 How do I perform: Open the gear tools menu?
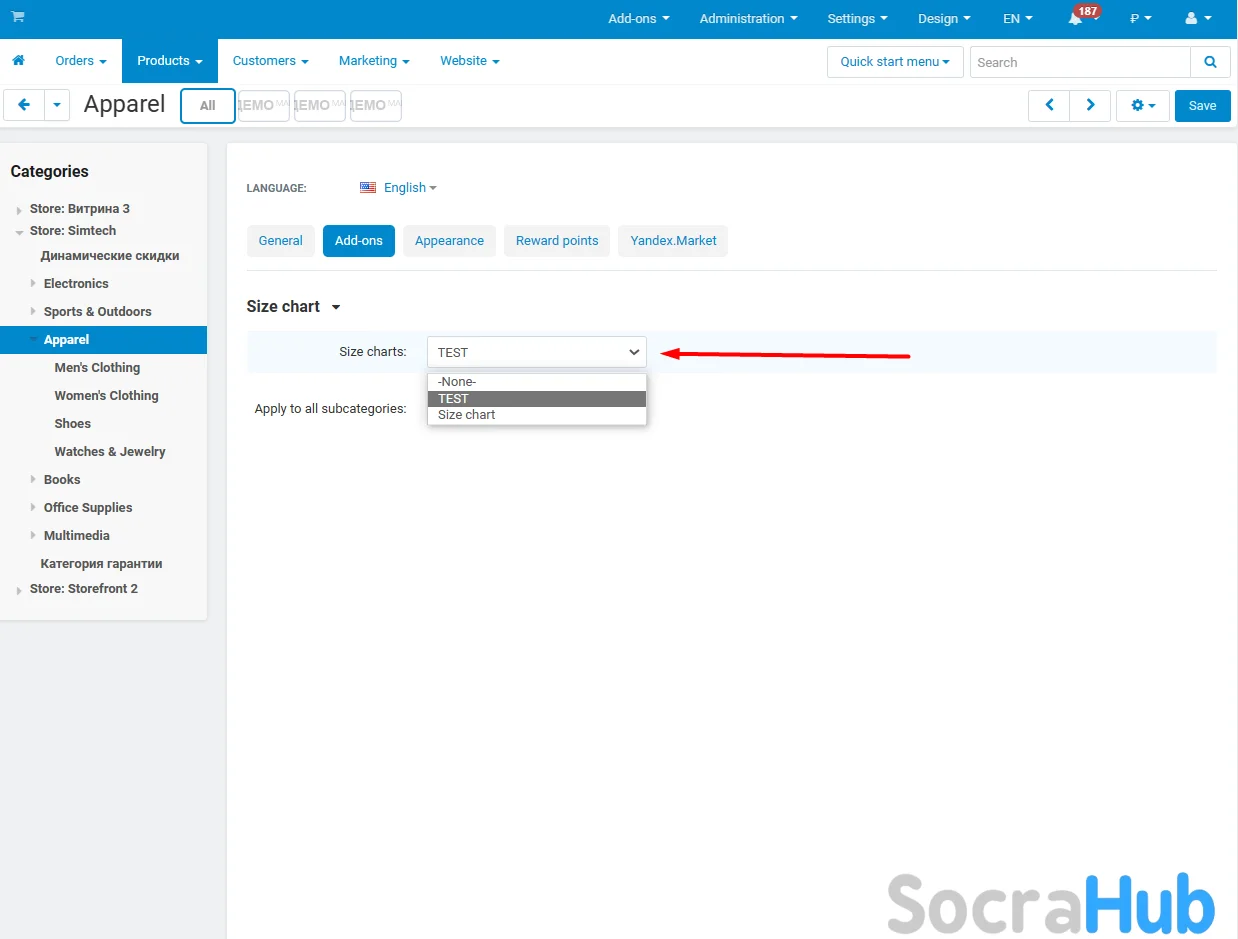(1142, 105)
